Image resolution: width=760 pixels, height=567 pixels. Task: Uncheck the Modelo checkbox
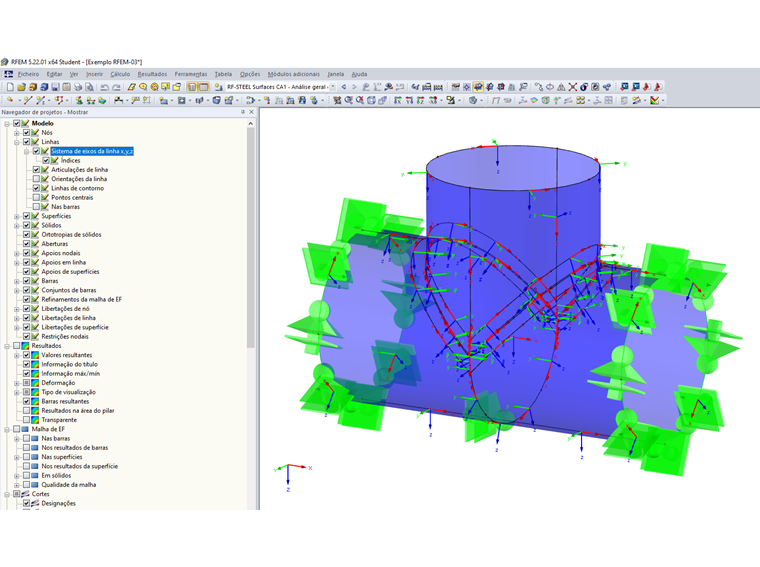tap(17, 123)
